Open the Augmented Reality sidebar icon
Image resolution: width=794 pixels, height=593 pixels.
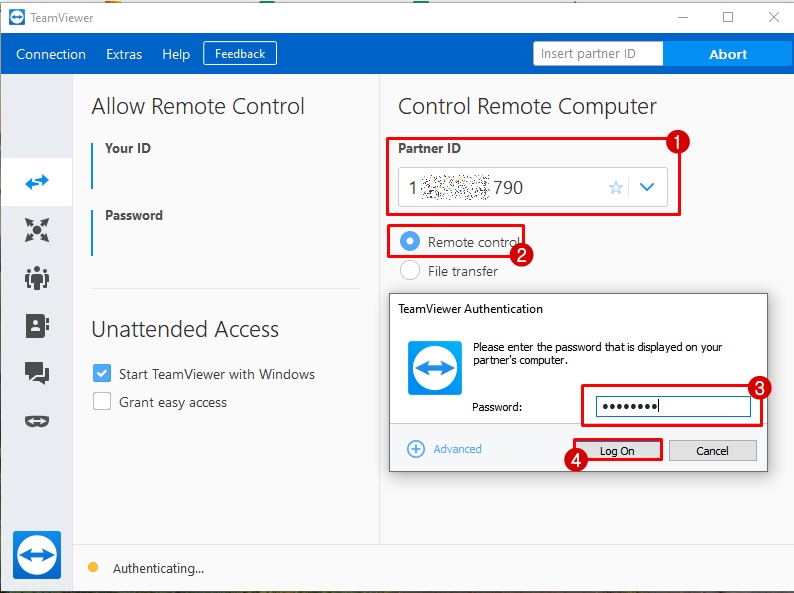tap(37, 421)
